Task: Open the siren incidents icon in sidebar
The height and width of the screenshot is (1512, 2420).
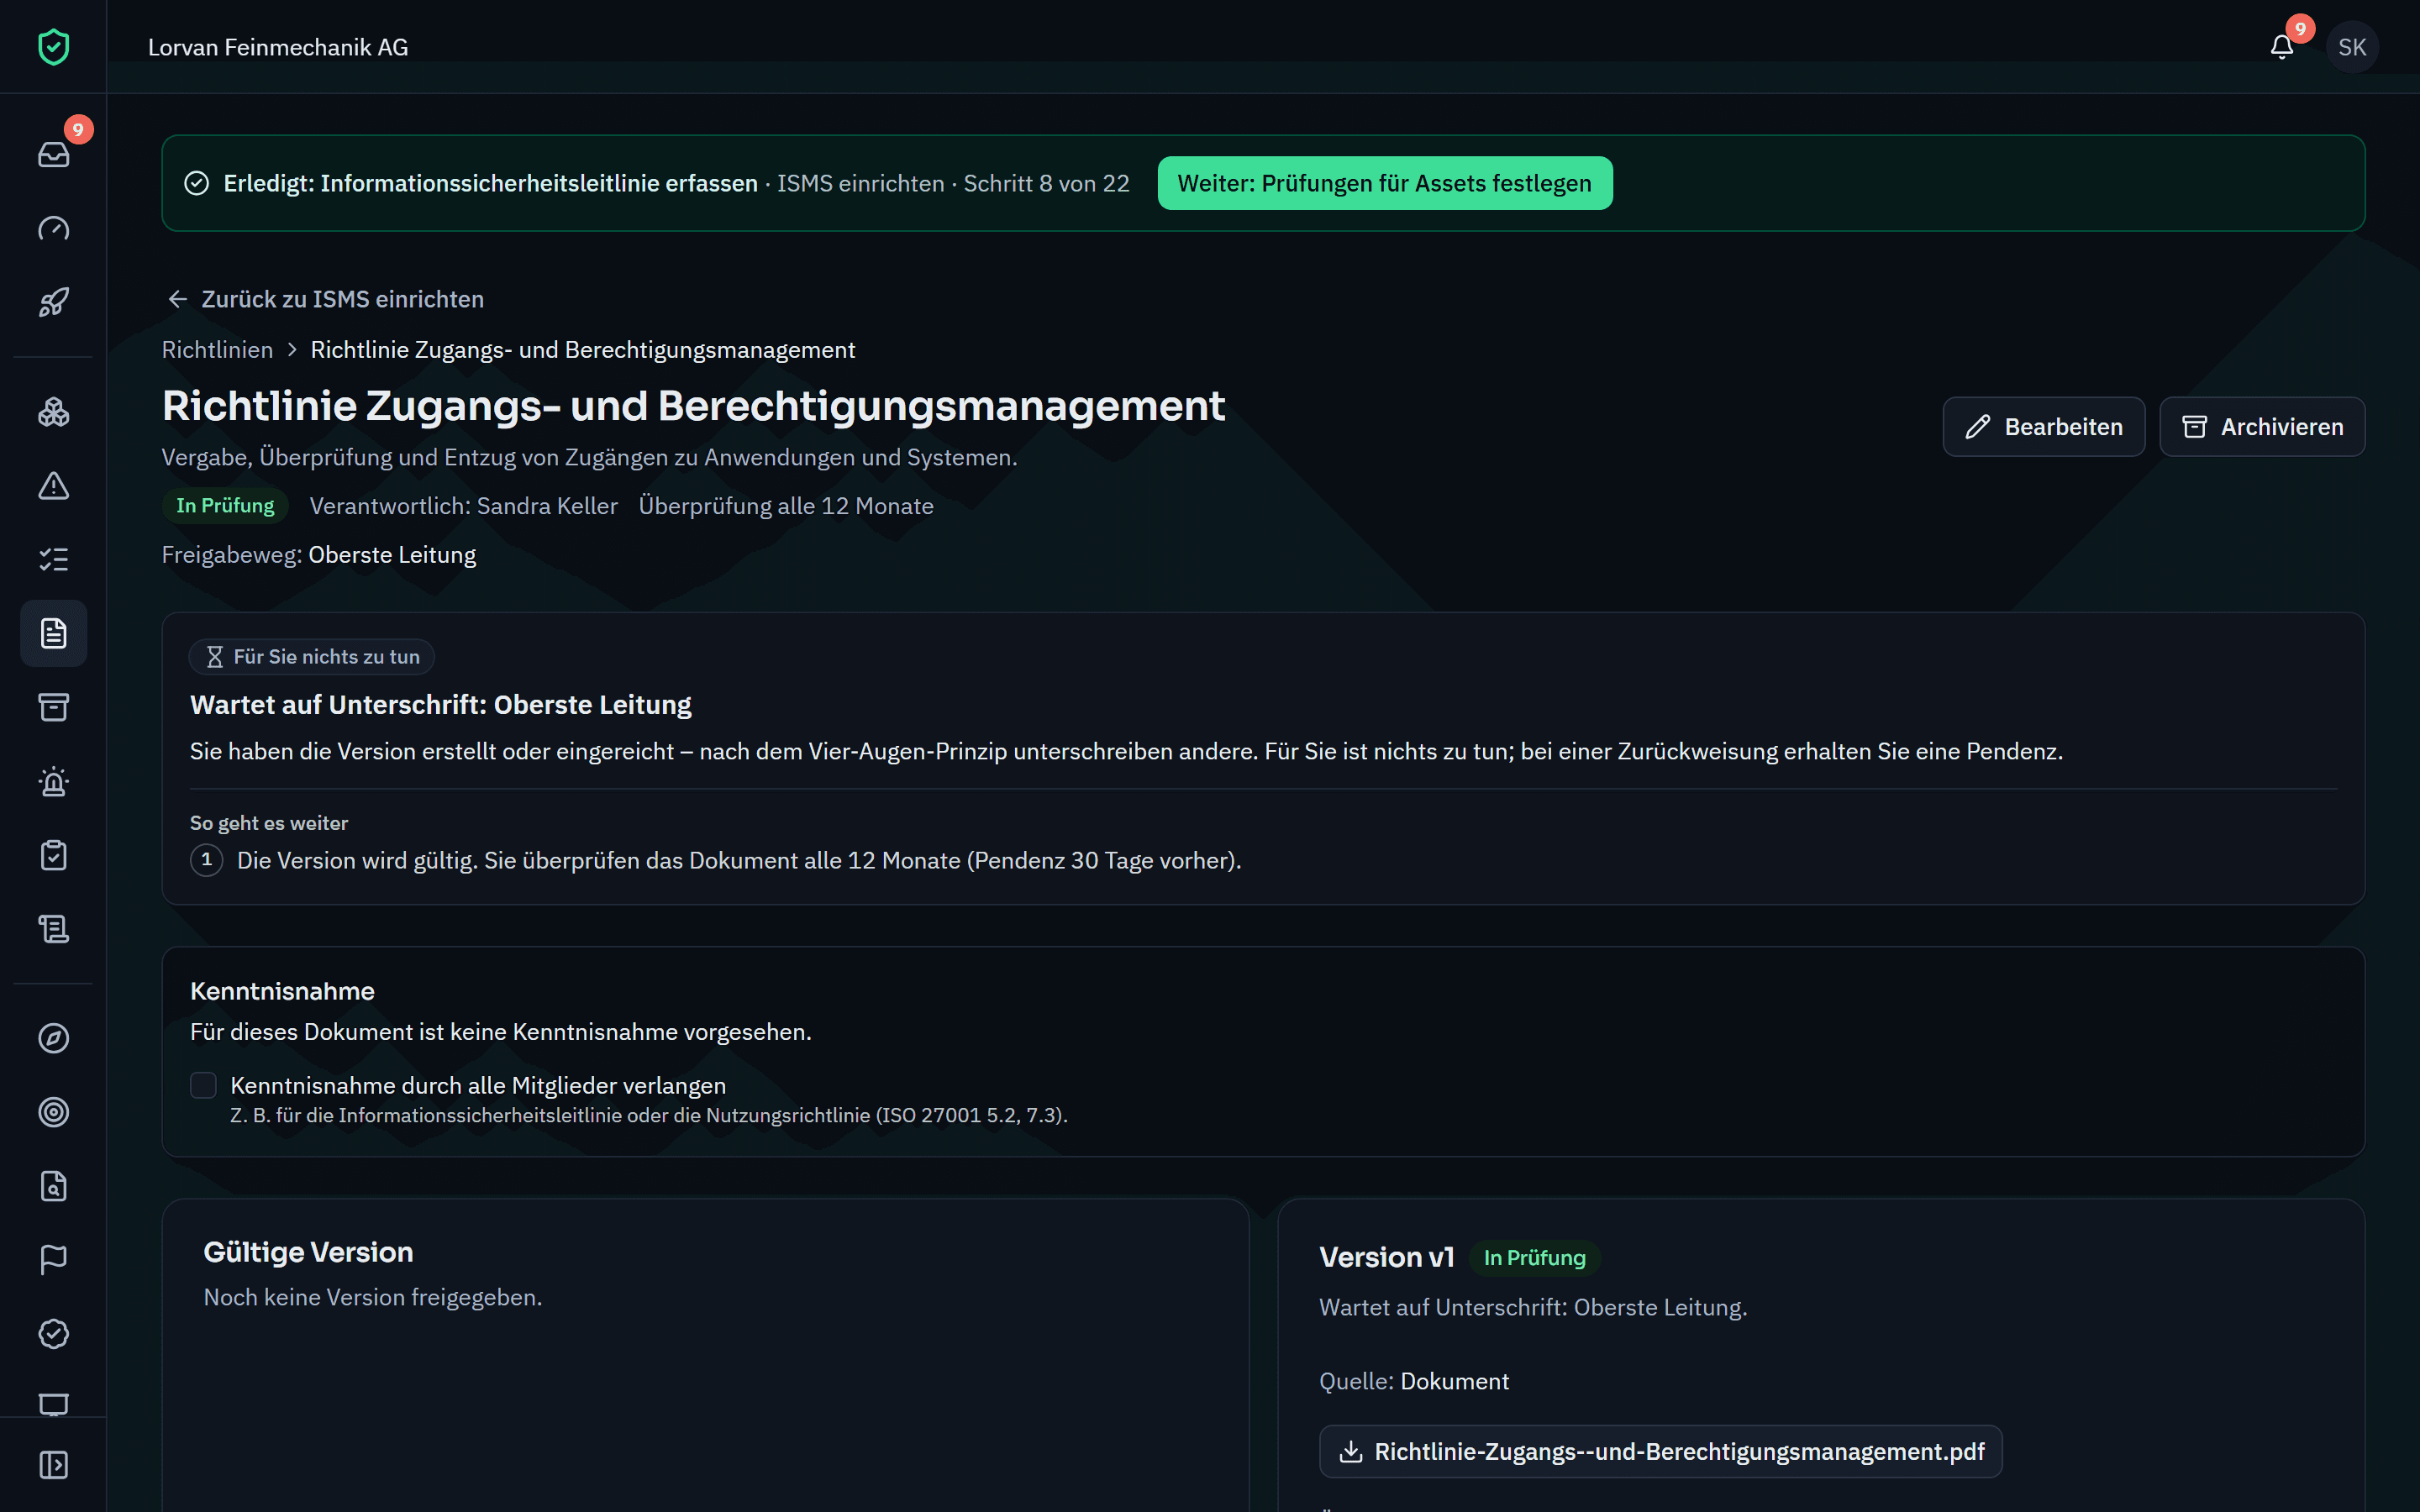Action: 53,782
